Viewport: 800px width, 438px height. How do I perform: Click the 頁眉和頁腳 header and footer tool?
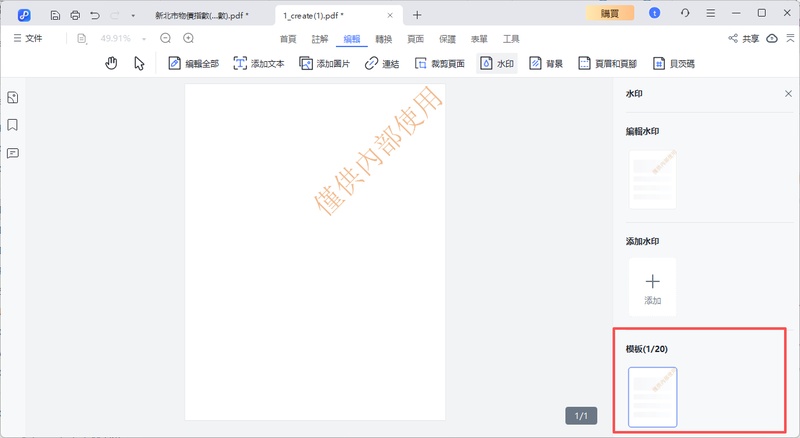[x=607, y=63]
